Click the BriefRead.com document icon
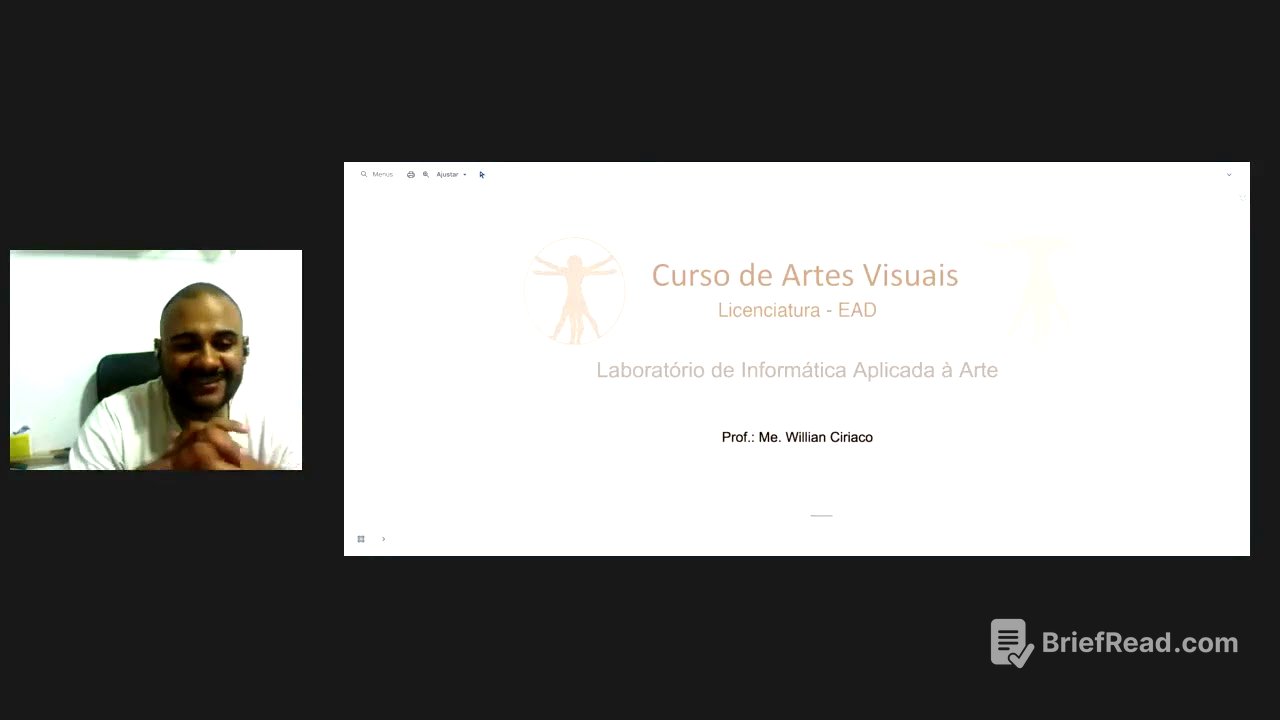Viewport: 1280px width, 720px height. [x=1008, y=641]
